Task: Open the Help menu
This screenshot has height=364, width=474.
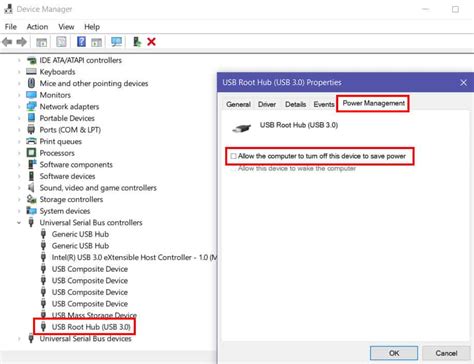Action: pos(92,27)
